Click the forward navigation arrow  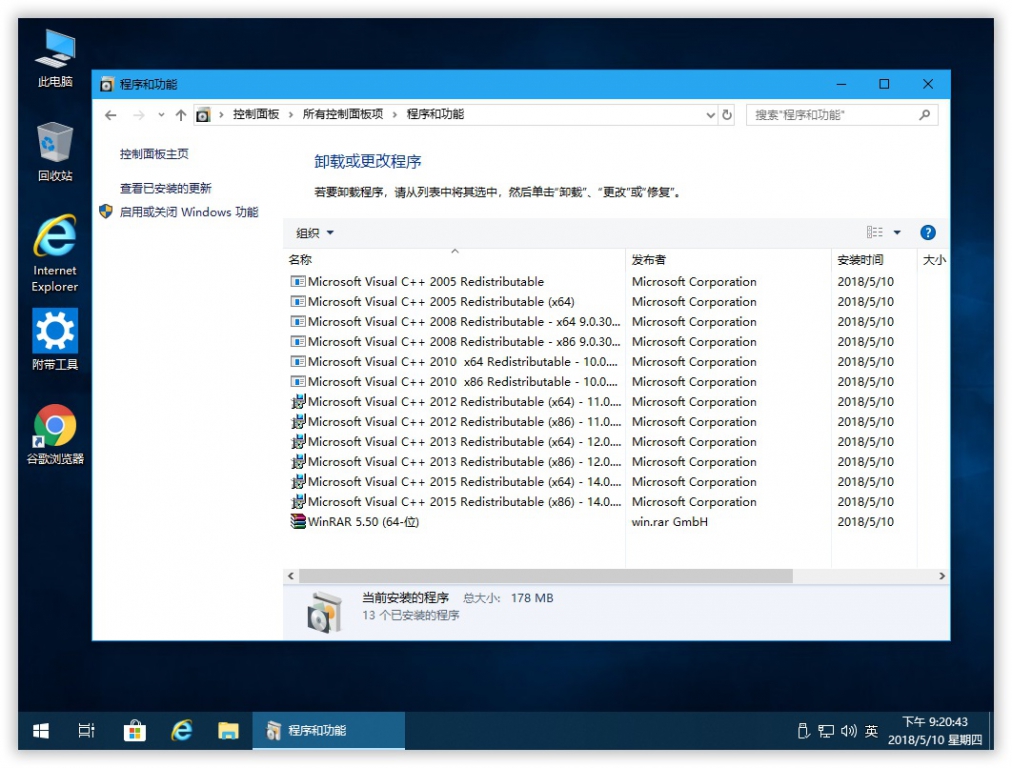(138, 115)
